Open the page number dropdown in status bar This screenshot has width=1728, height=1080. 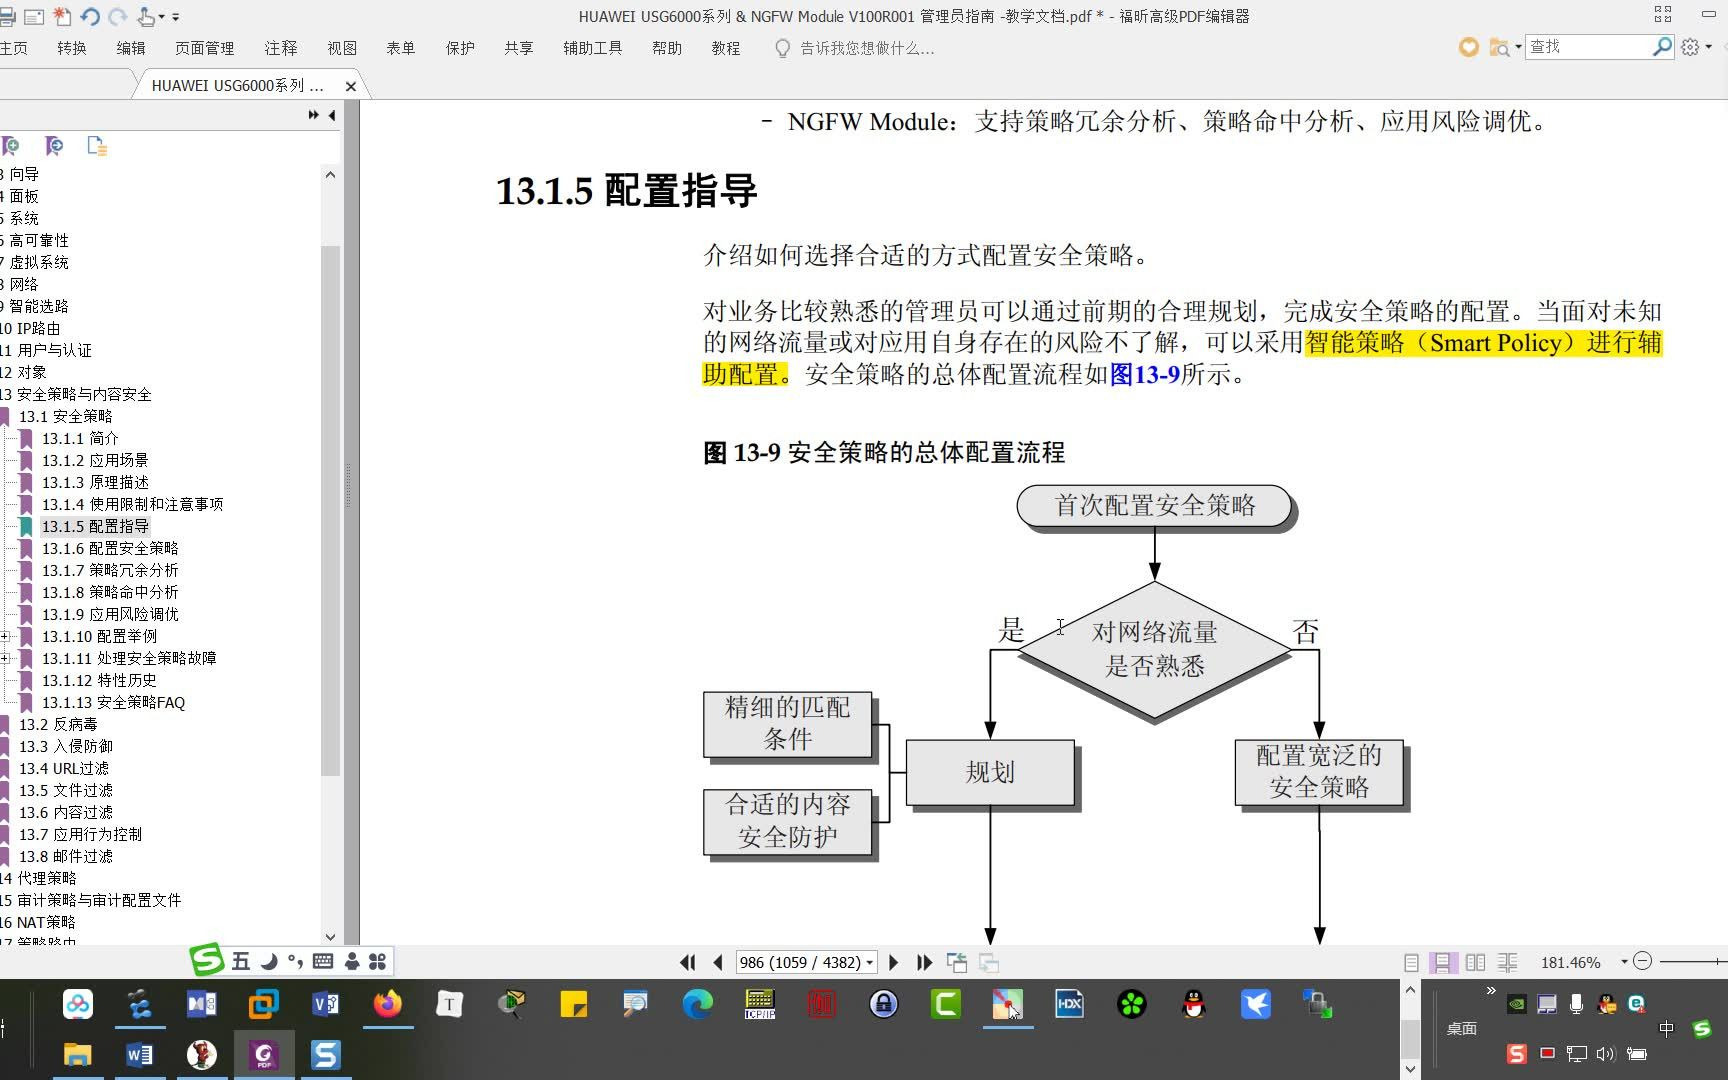(x=868, y=962)
